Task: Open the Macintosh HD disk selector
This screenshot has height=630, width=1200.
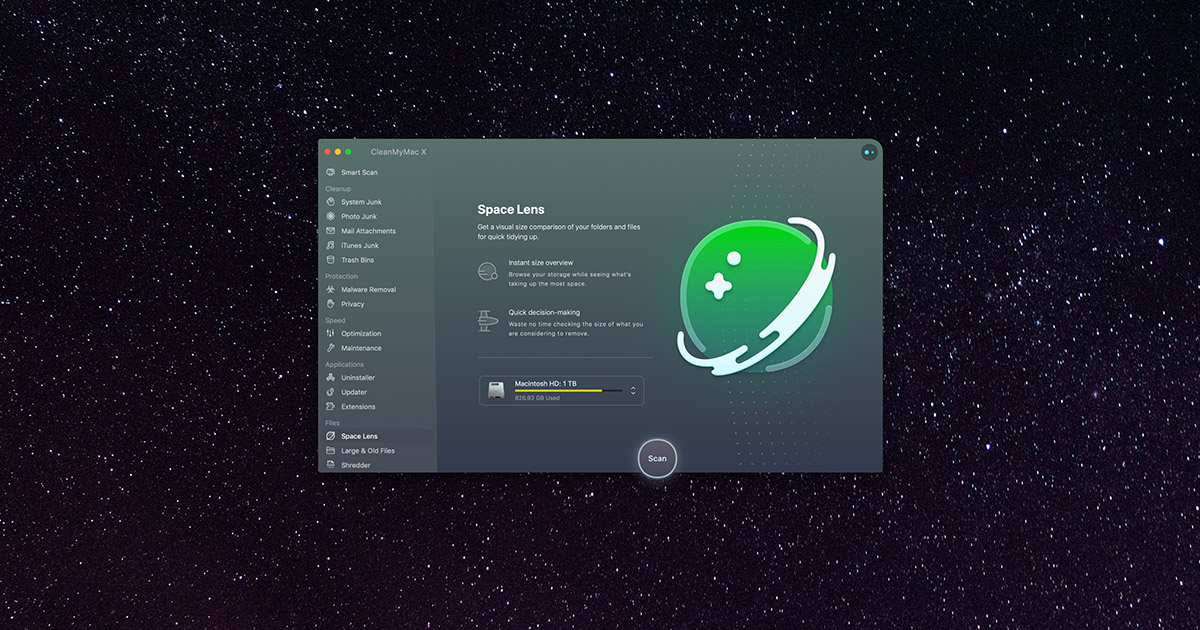Action: tap(561, 390)
